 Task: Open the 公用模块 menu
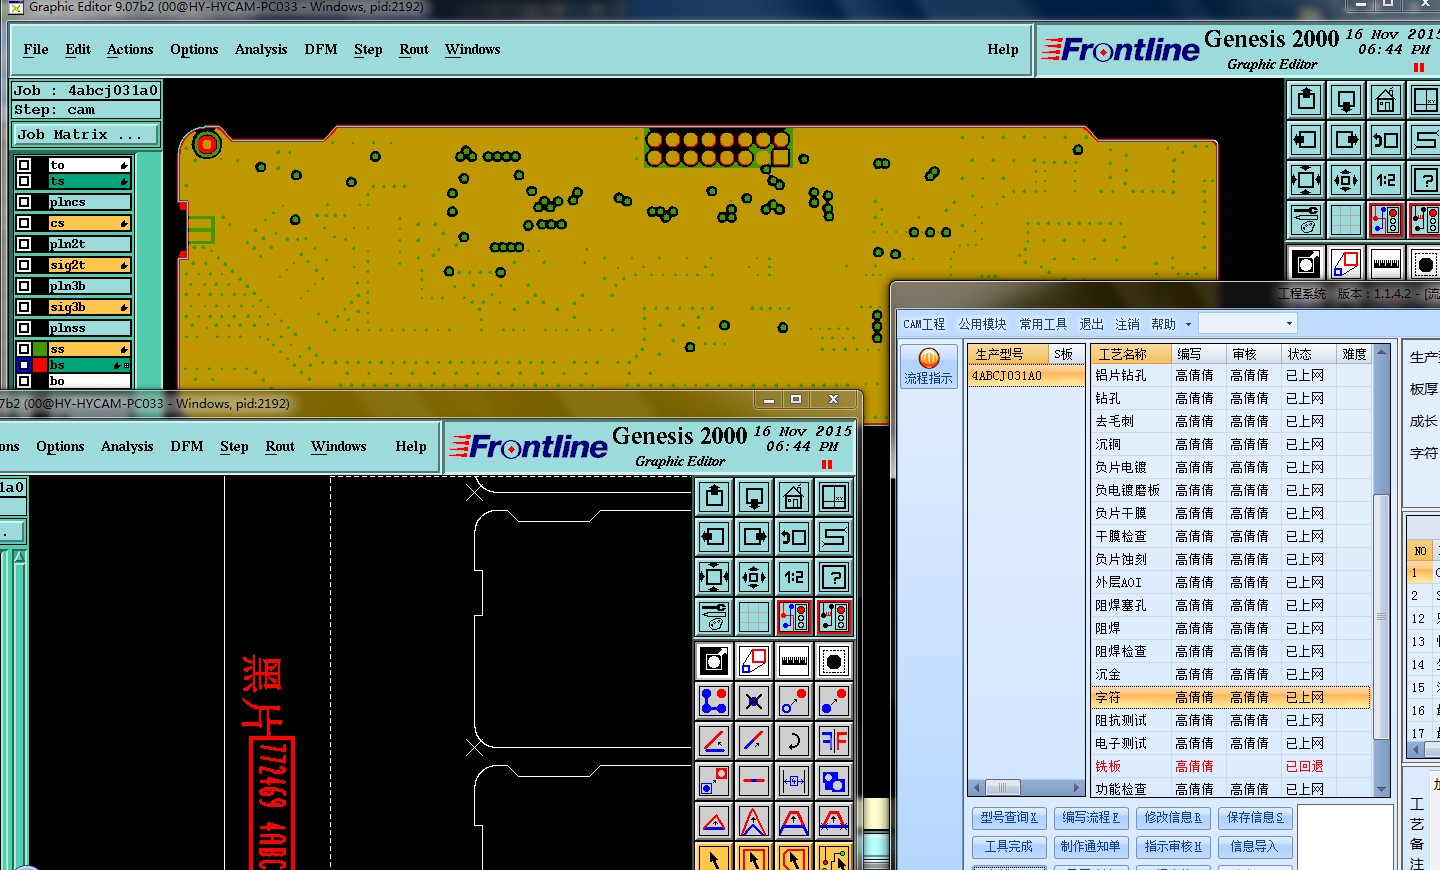[x=982, y=324]
